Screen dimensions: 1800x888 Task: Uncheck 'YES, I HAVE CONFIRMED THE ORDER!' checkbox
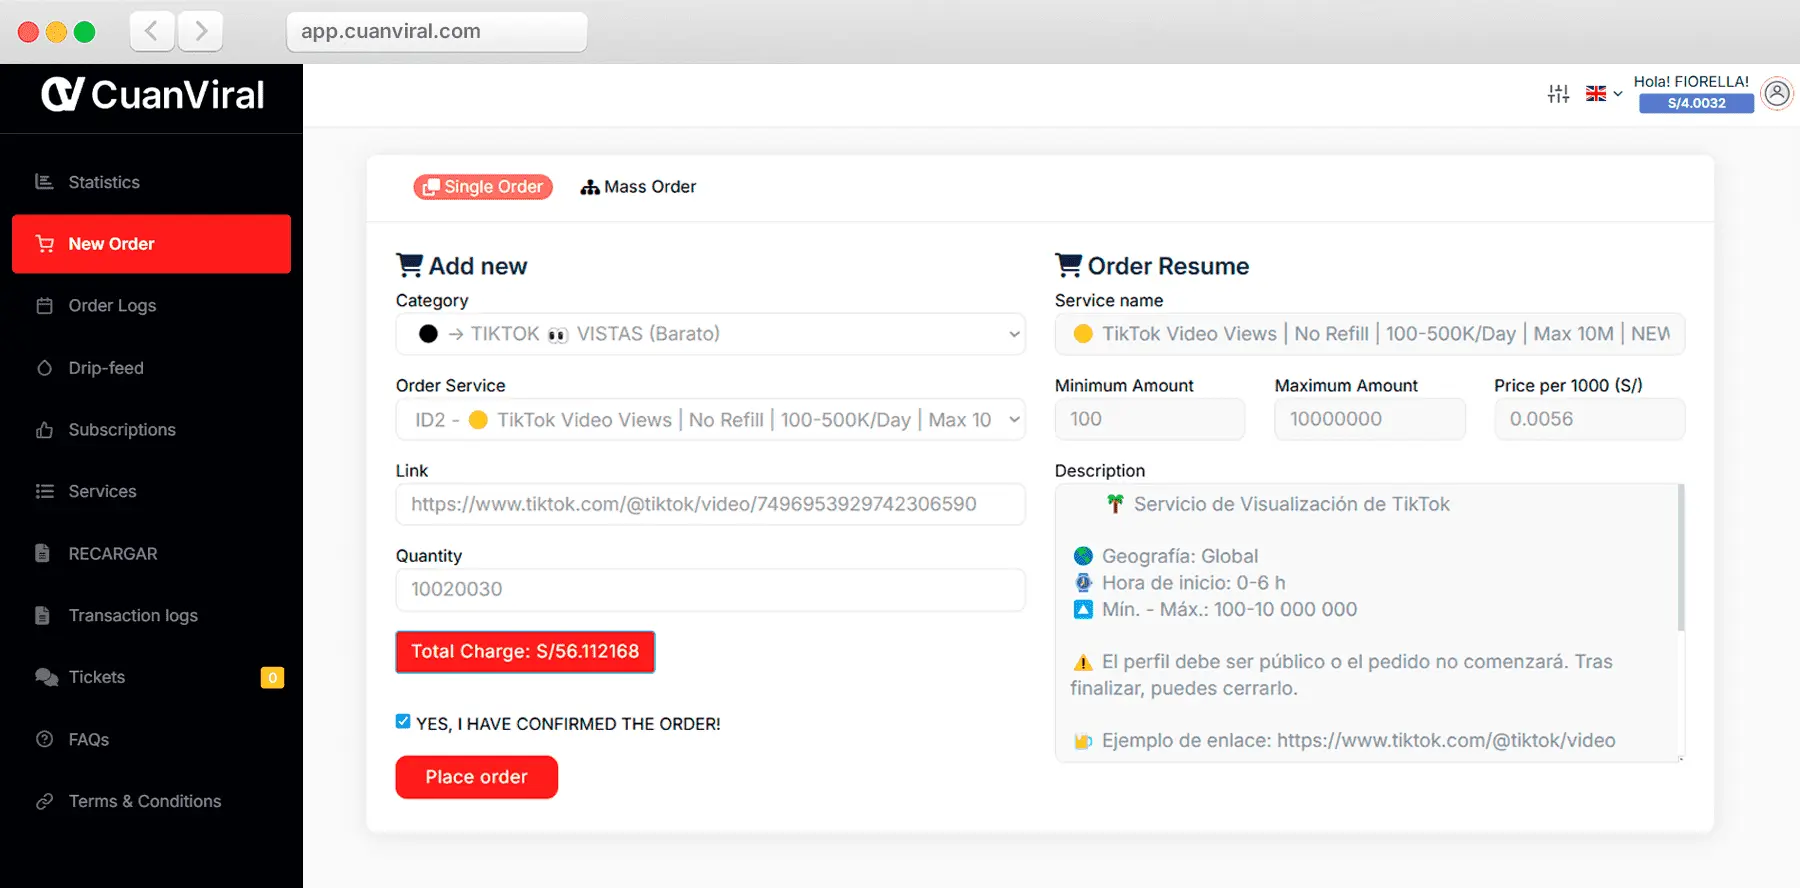(403, 722)
